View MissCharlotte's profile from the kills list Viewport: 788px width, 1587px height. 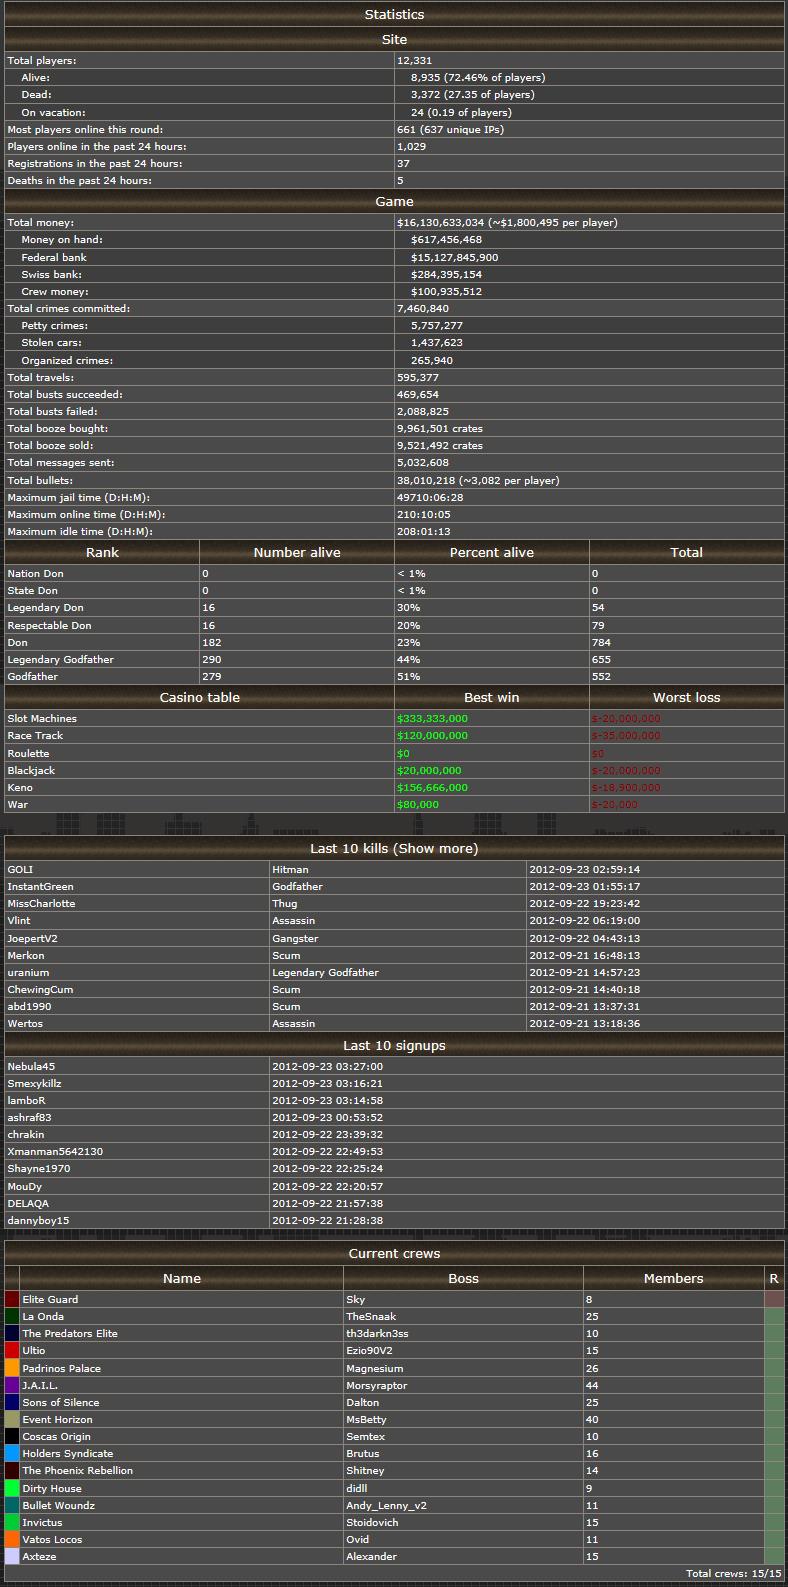pos(41,904)
